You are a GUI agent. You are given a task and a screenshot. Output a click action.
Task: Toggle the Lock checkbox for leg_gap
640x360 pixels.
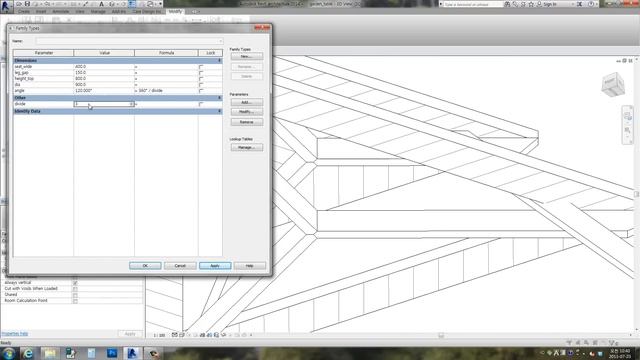coord(201,73)
